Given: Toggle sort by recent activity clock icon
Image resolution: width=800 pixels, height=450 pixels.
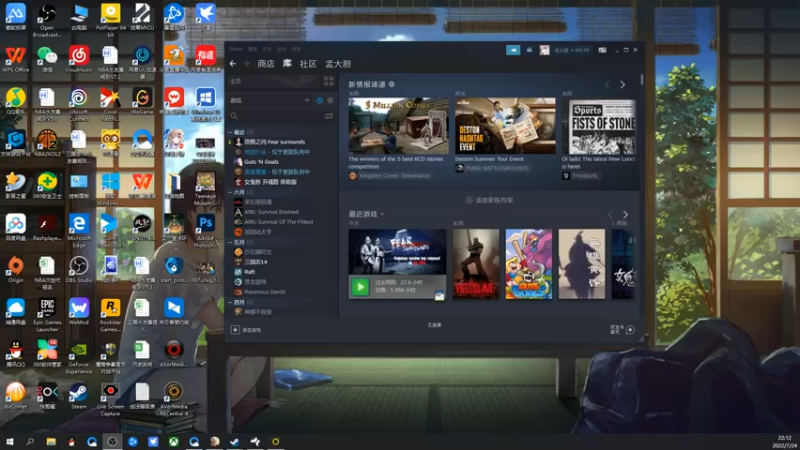Looking at the screenshot, I should click(319, 101).
